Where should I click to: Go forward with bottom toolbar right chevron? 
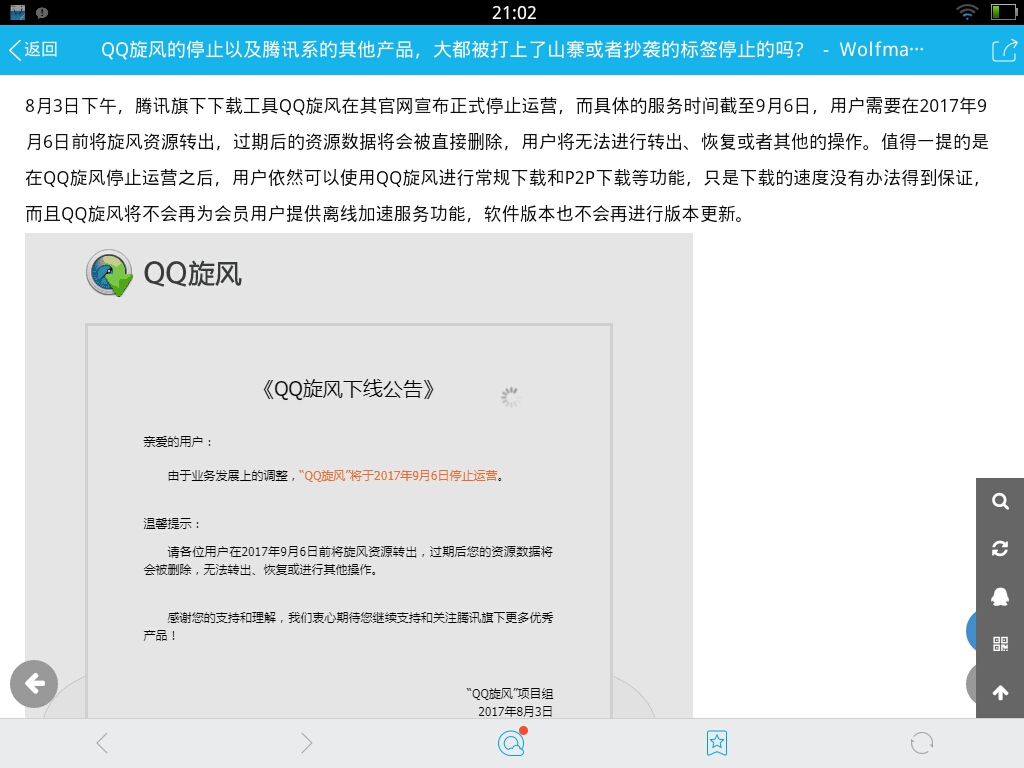tap(306, 743)
